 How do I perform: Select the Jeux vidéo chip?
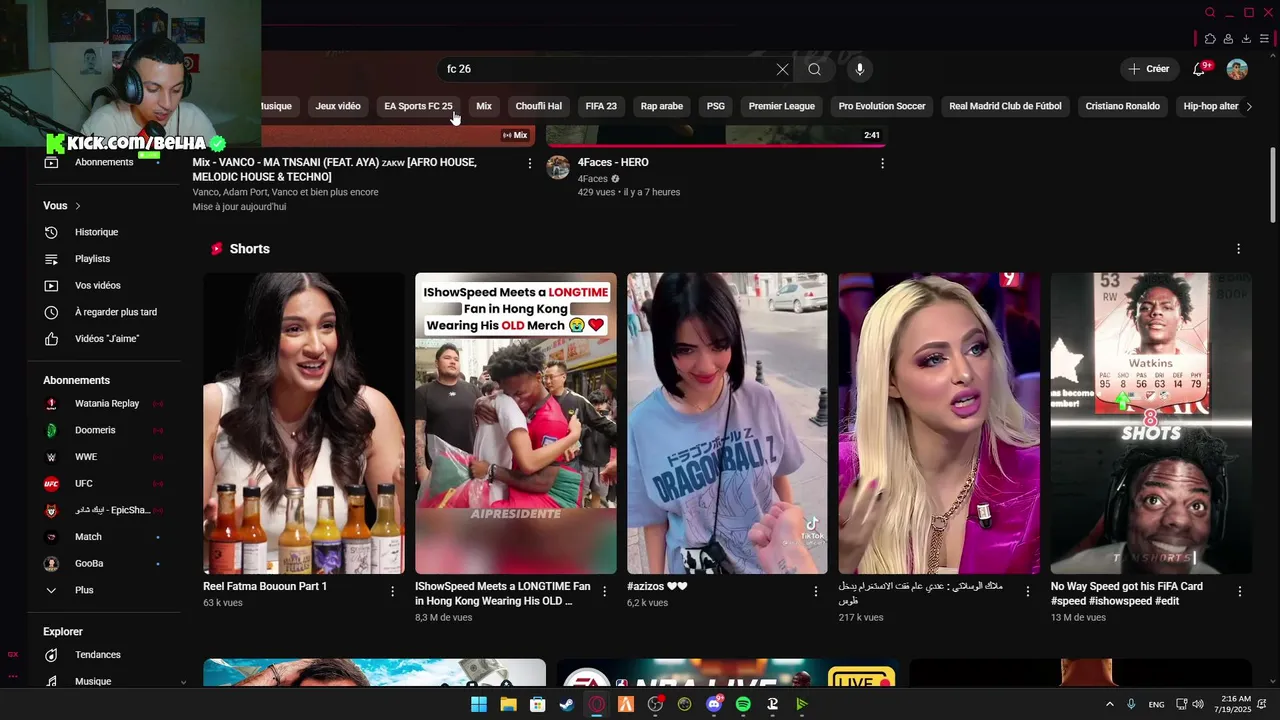coord(338,106)
